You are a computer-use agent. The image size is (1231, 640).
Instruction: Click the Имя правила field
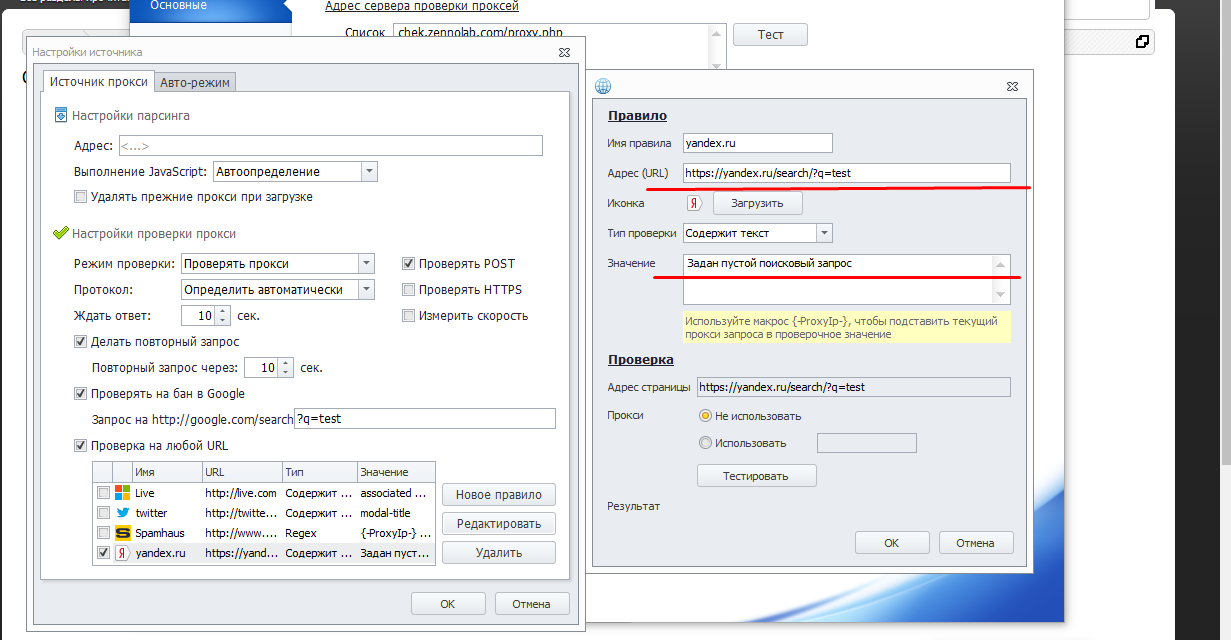(758, 143)
